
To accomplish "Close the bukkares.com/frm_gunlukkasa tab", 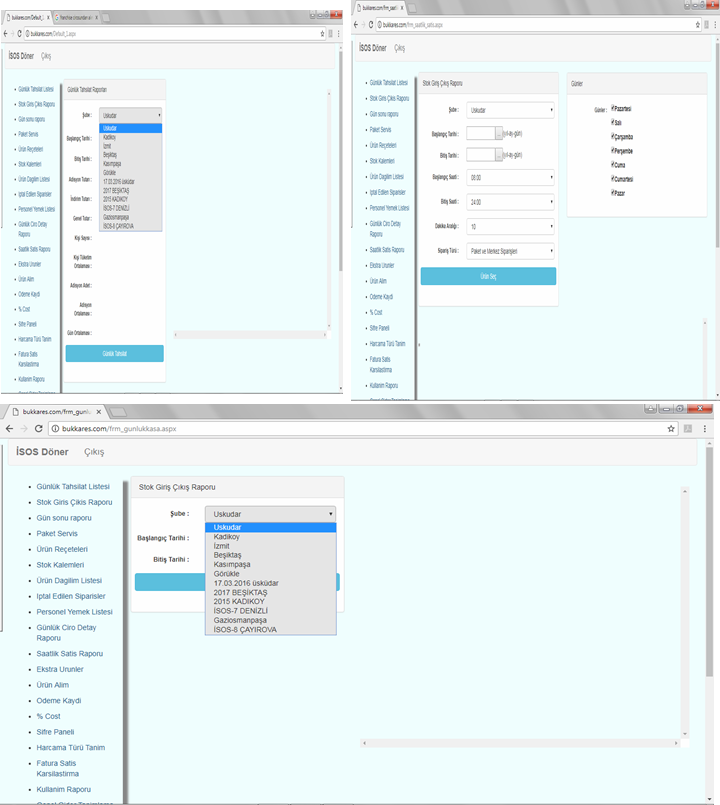I will [x=97, y=411].
